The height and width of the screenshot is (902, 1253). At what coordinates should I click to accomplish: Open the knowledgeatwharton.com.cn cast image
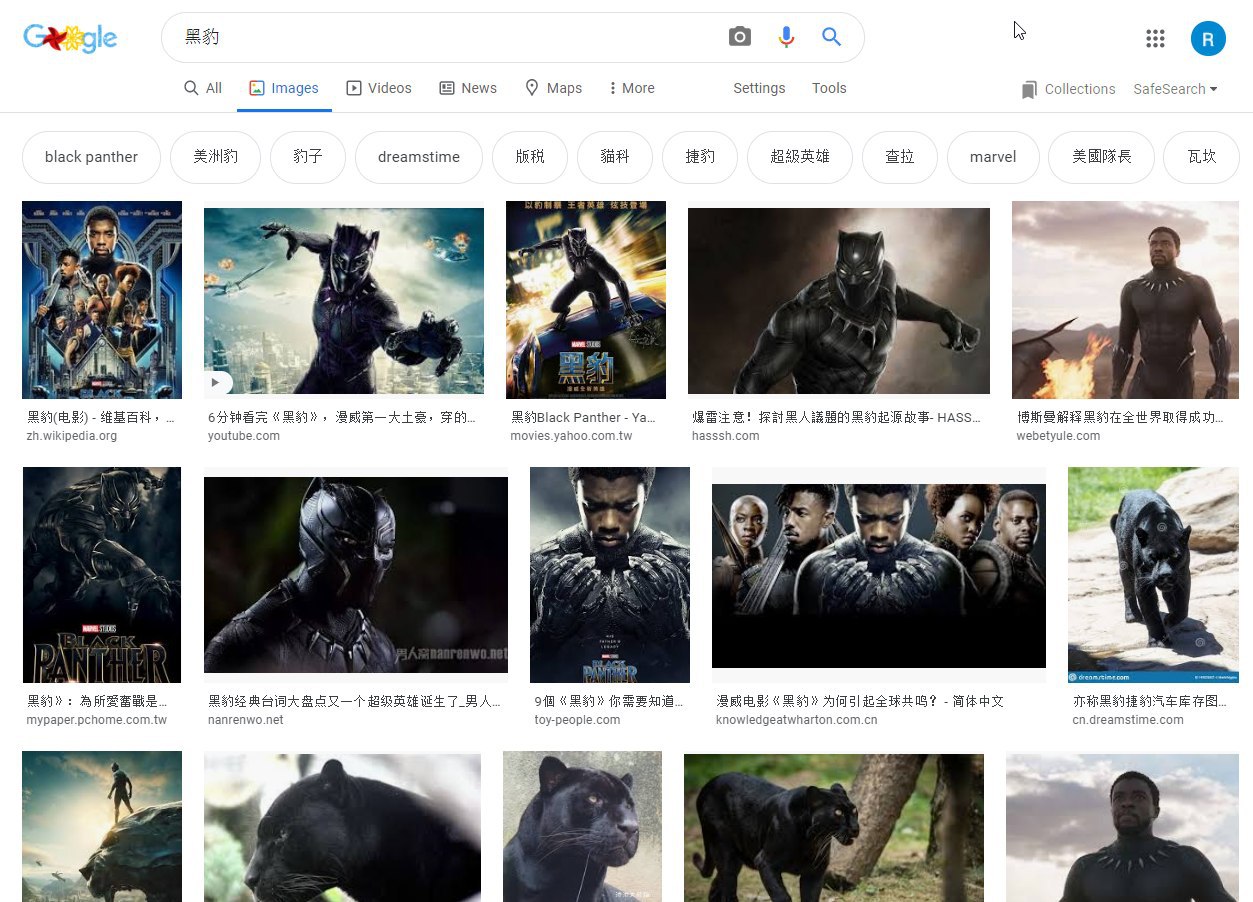click(879, 576)
